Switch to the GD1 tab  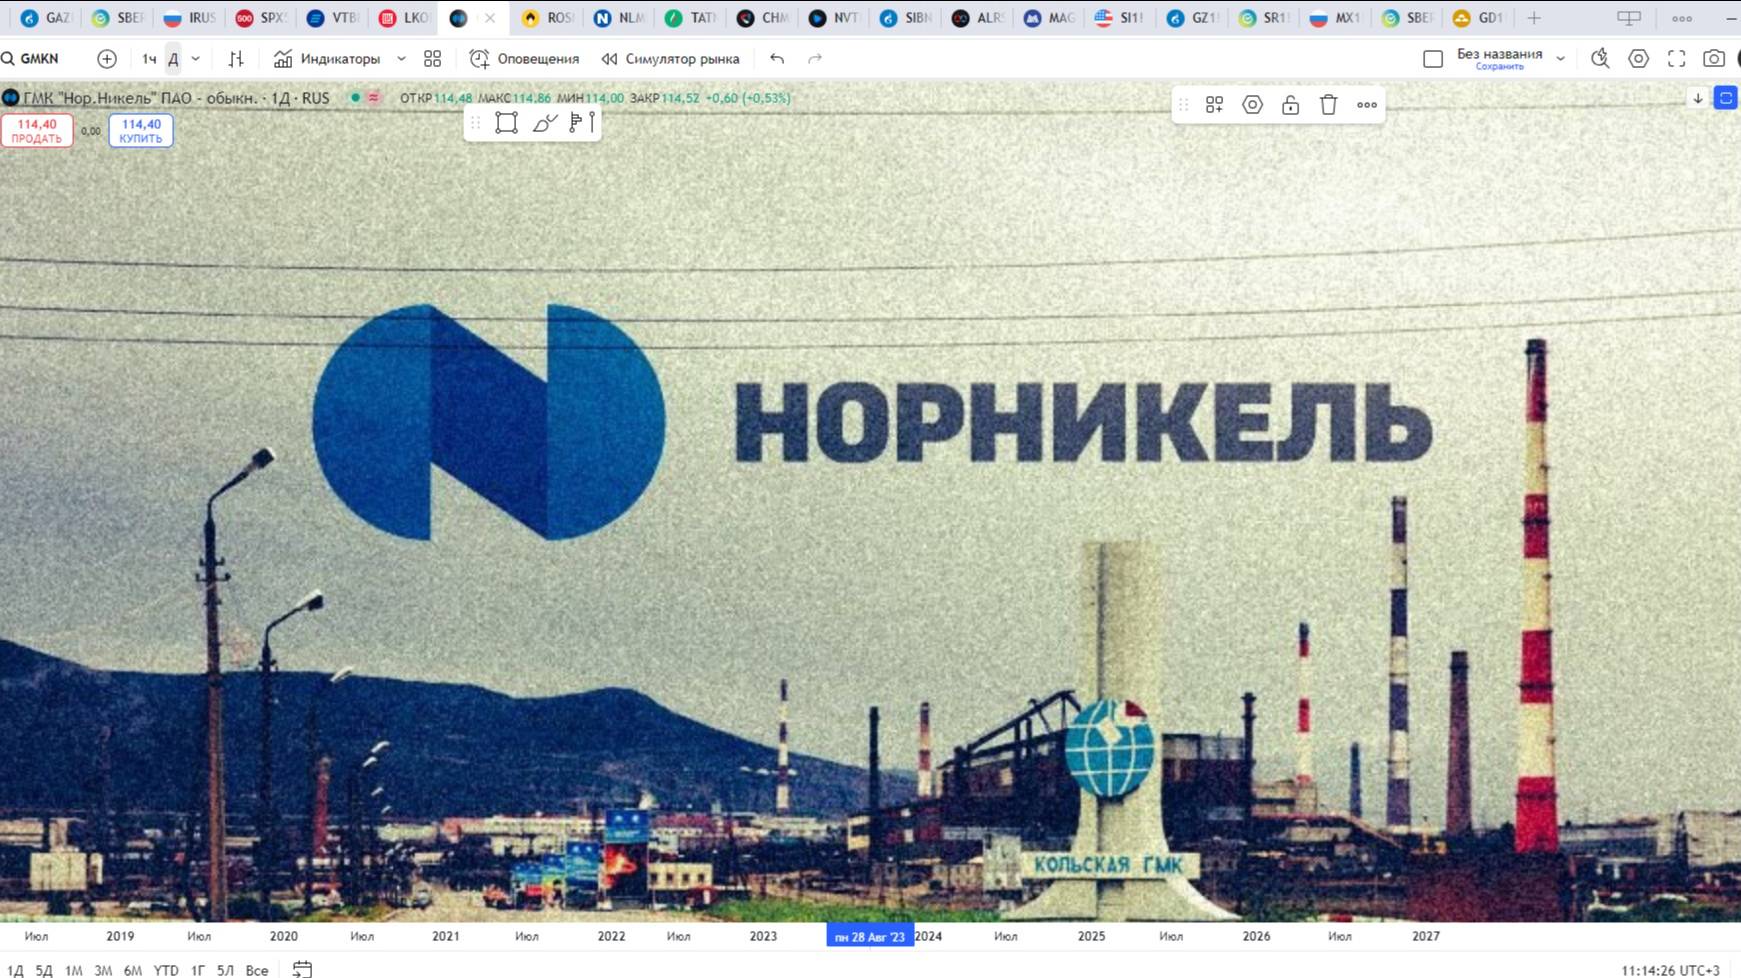[1479, 18]
